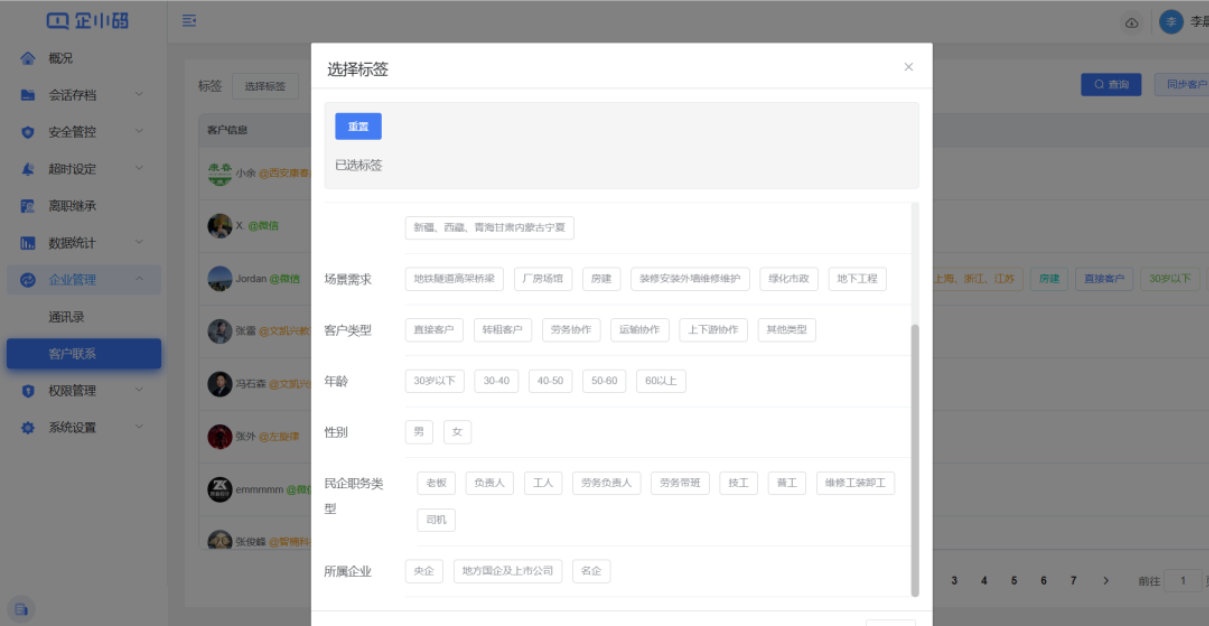Image resolution: width=1209 pixels, height=626 pixels.
Task: Select the 40-50 age tag
Action: tap(551, 381)
